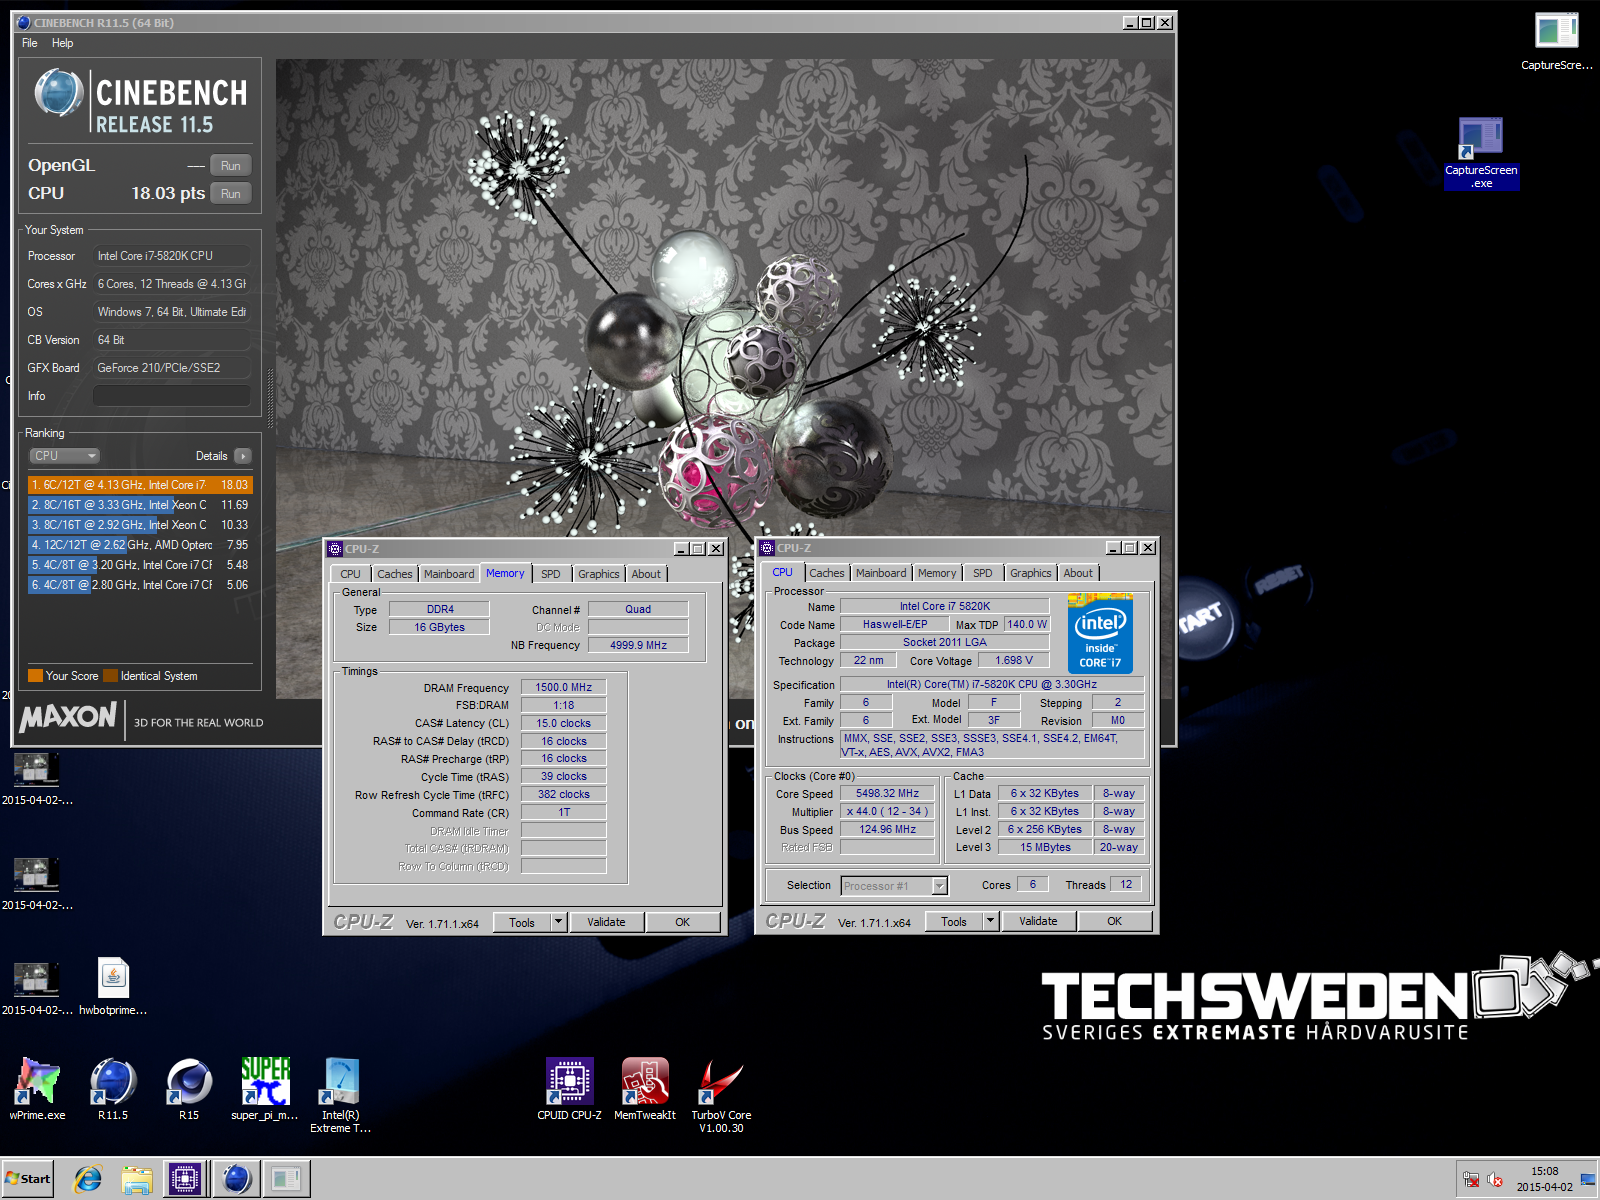1600x1200 pixels.
Task: Select CaptureScreen.exe desktop icon
Action: (1481, 153)
